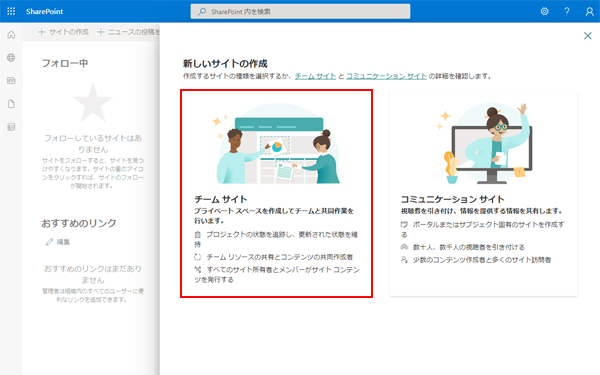The width and height of the screenshot is (600, 375).
Task: Open the app launcher waffle icon
Action: pos(11,11)
